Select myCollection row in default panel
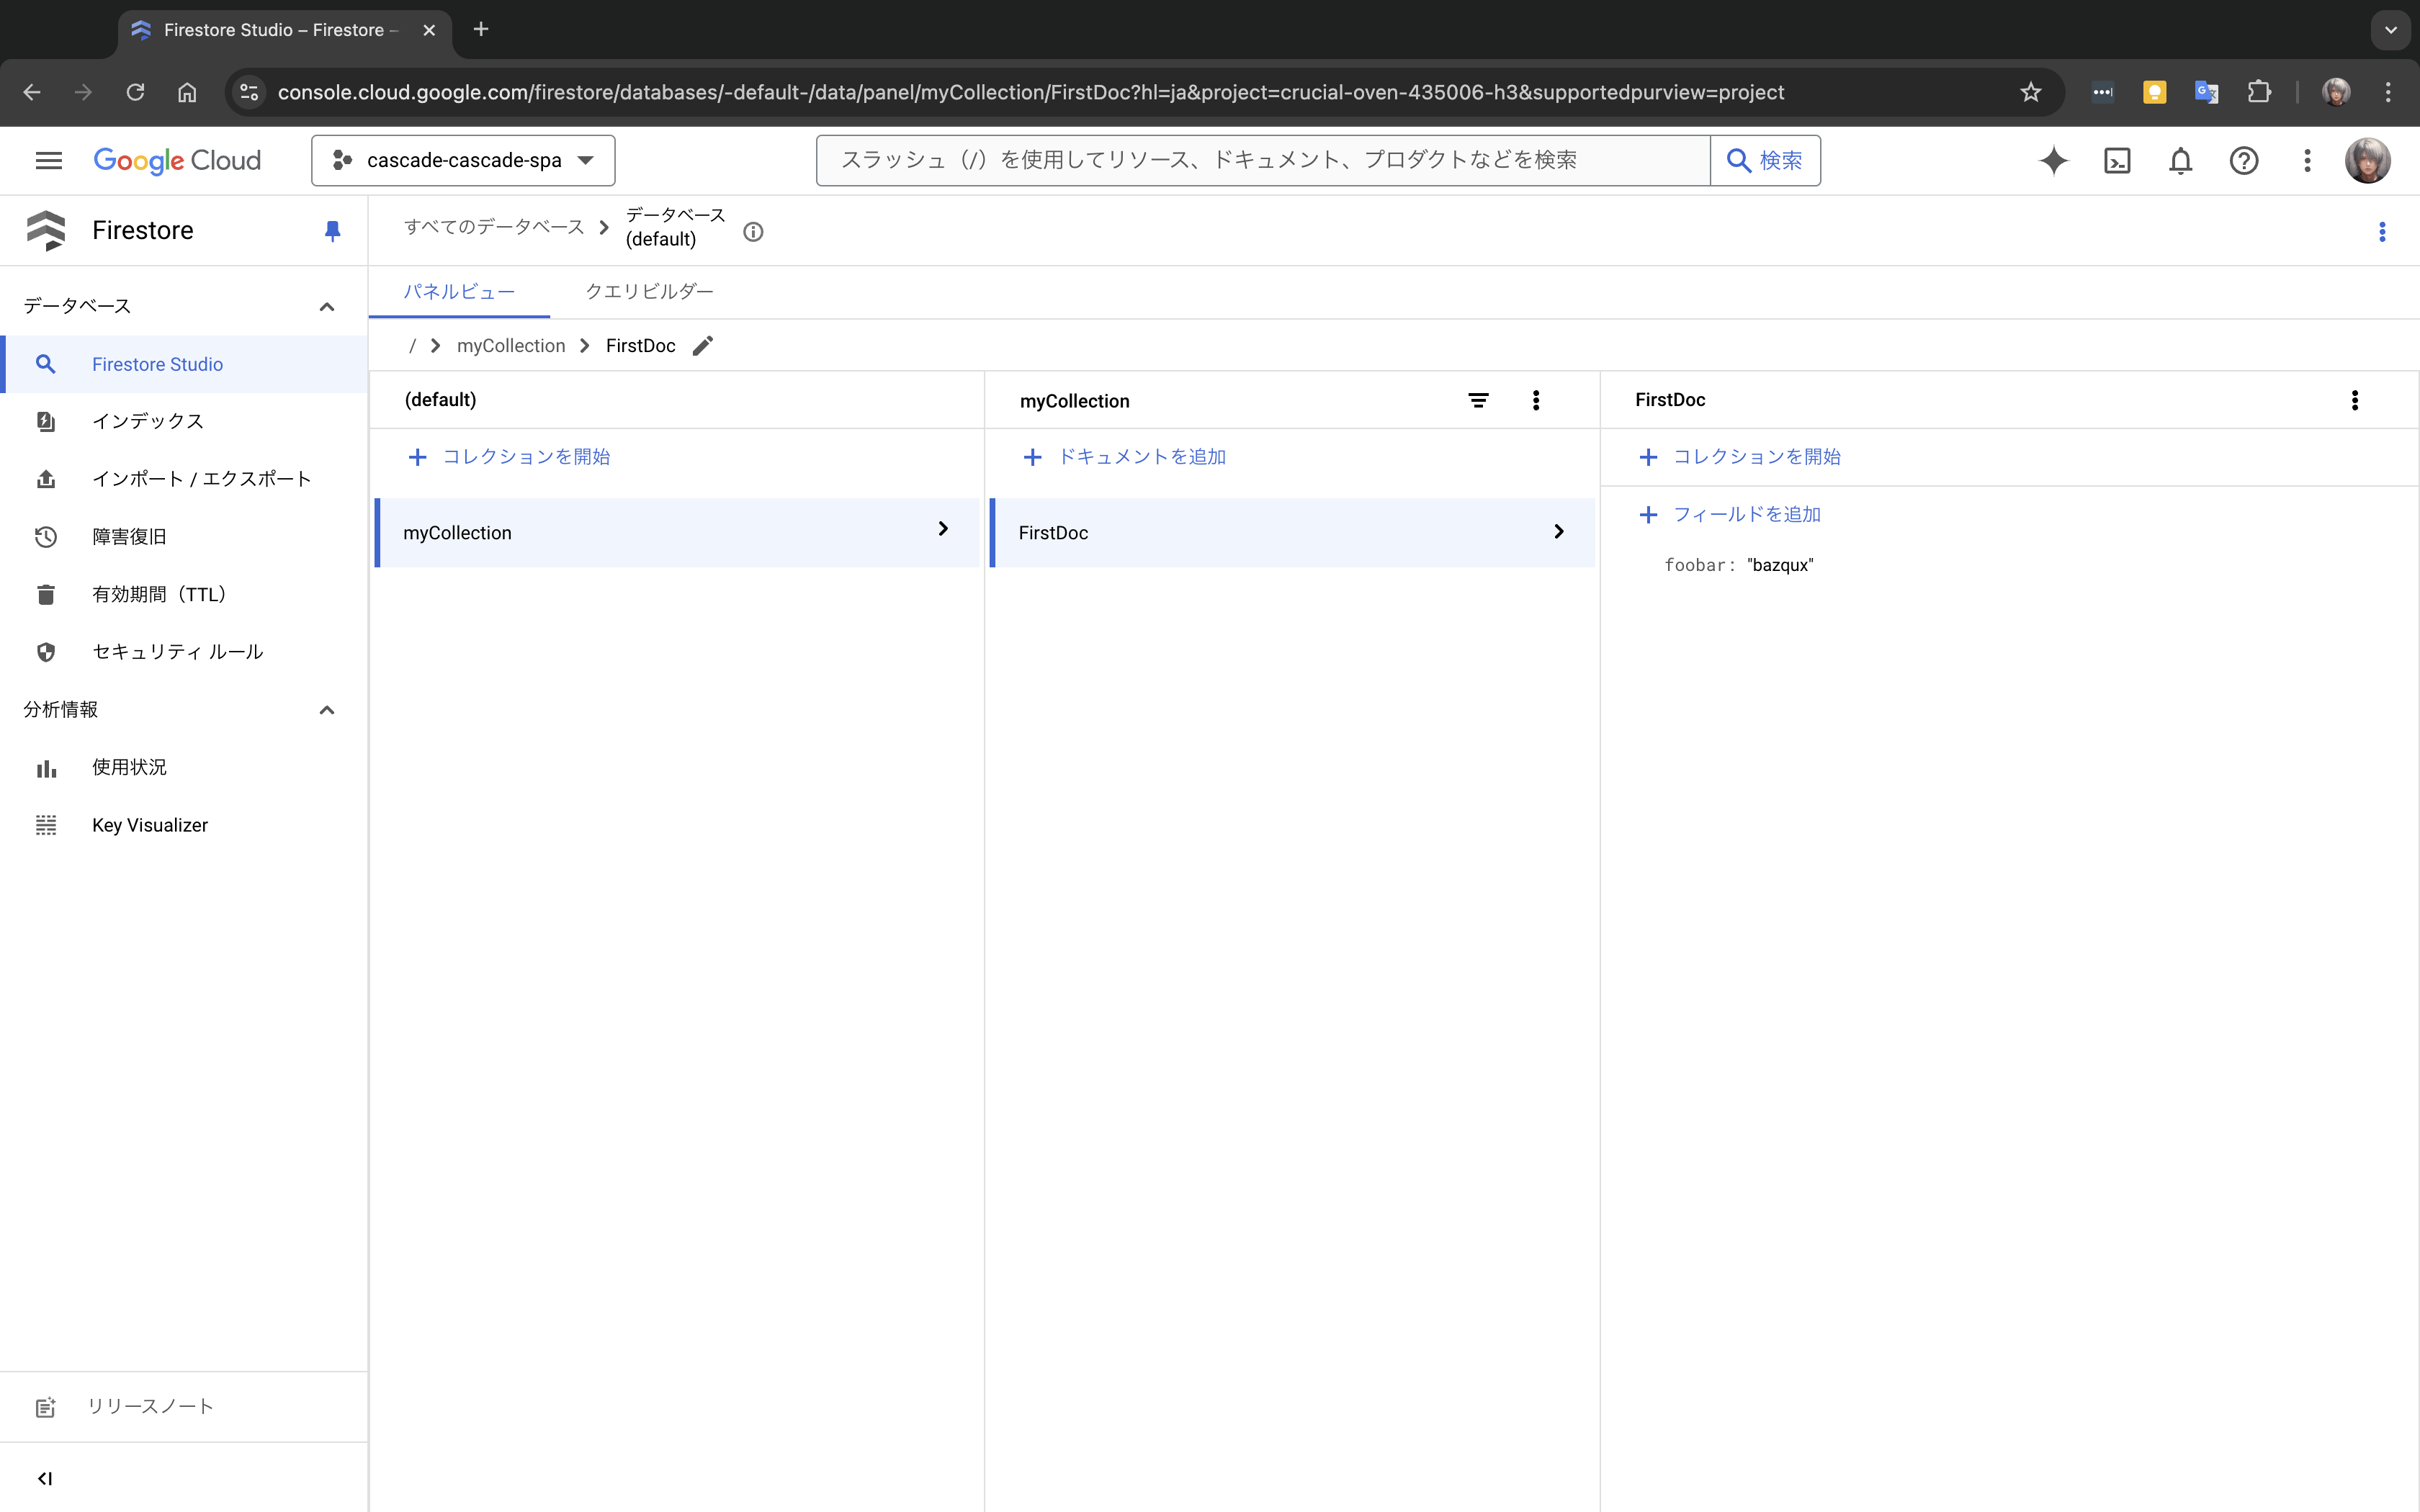 676,533
